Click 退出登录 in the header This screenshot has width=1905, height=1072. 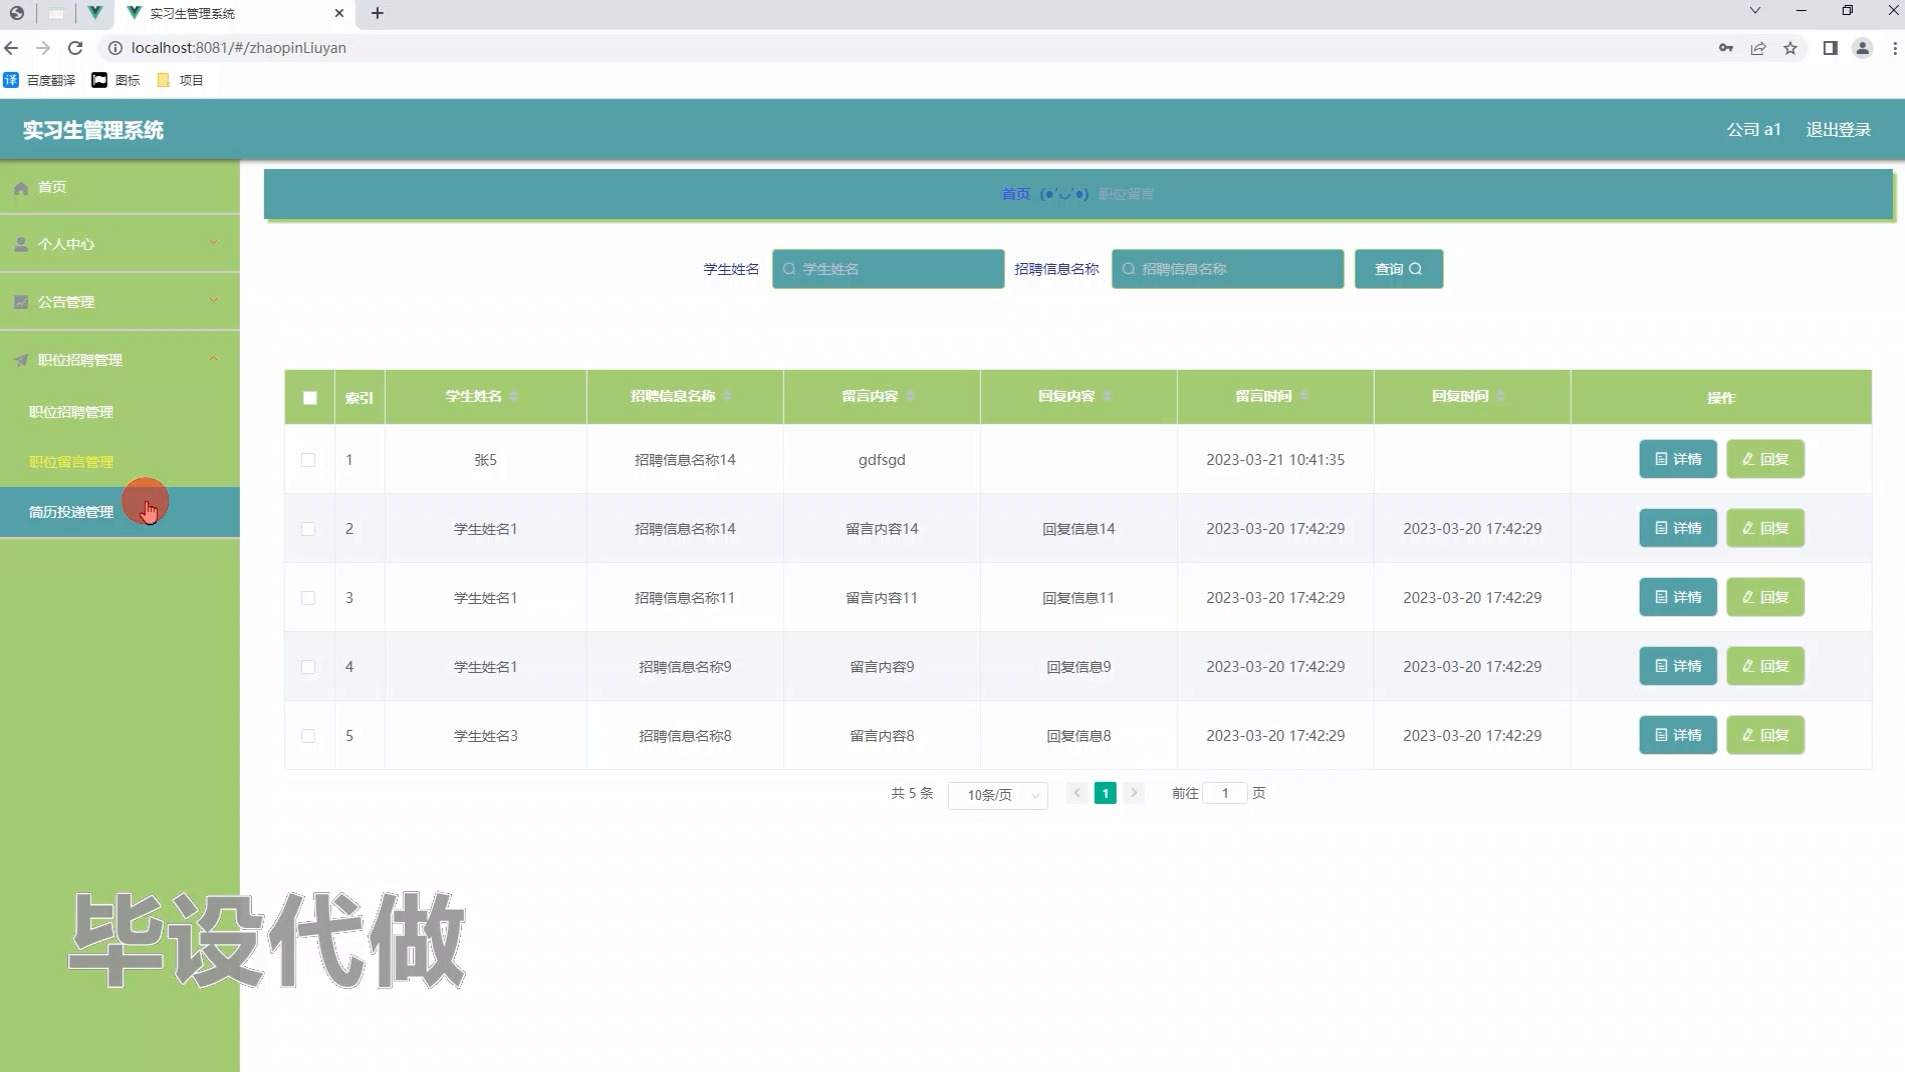tap(1838, 130)
